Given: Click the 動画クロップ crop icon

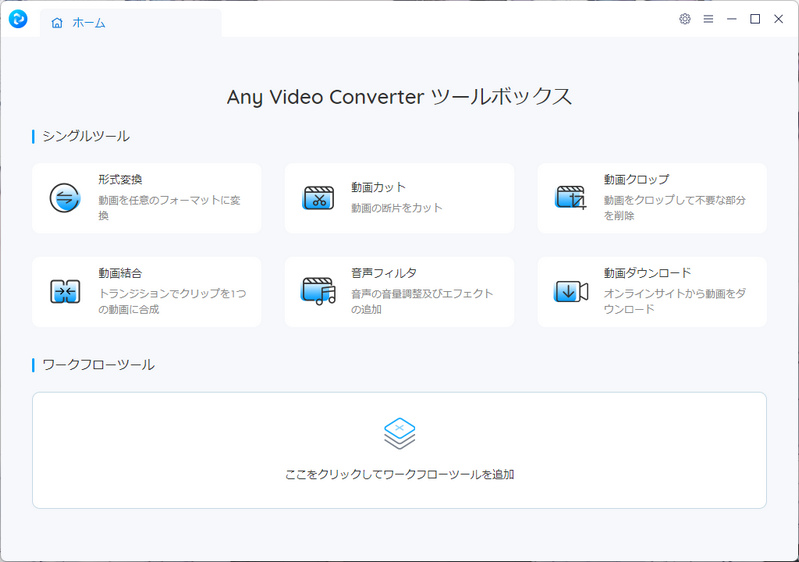Looking at the screenshot, I should click(571, 198).
